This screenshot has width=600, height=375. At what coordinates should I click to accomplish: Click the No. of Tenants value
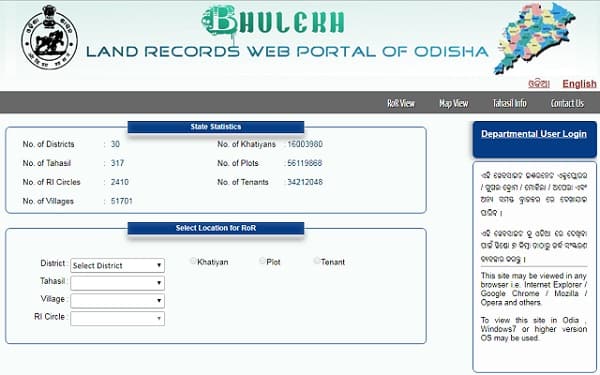point(305,182)
